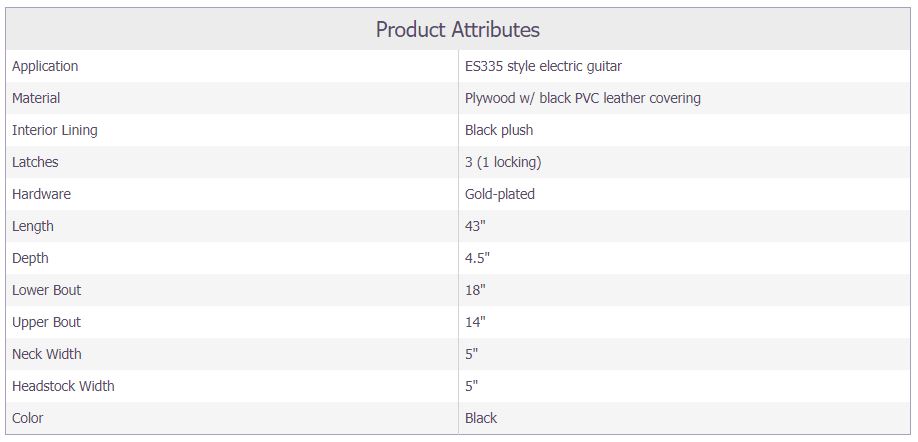The height and width of the screenshot is (442, 918).
Task: Click the 3 (1 locking) value
Action: pos(503,162)
